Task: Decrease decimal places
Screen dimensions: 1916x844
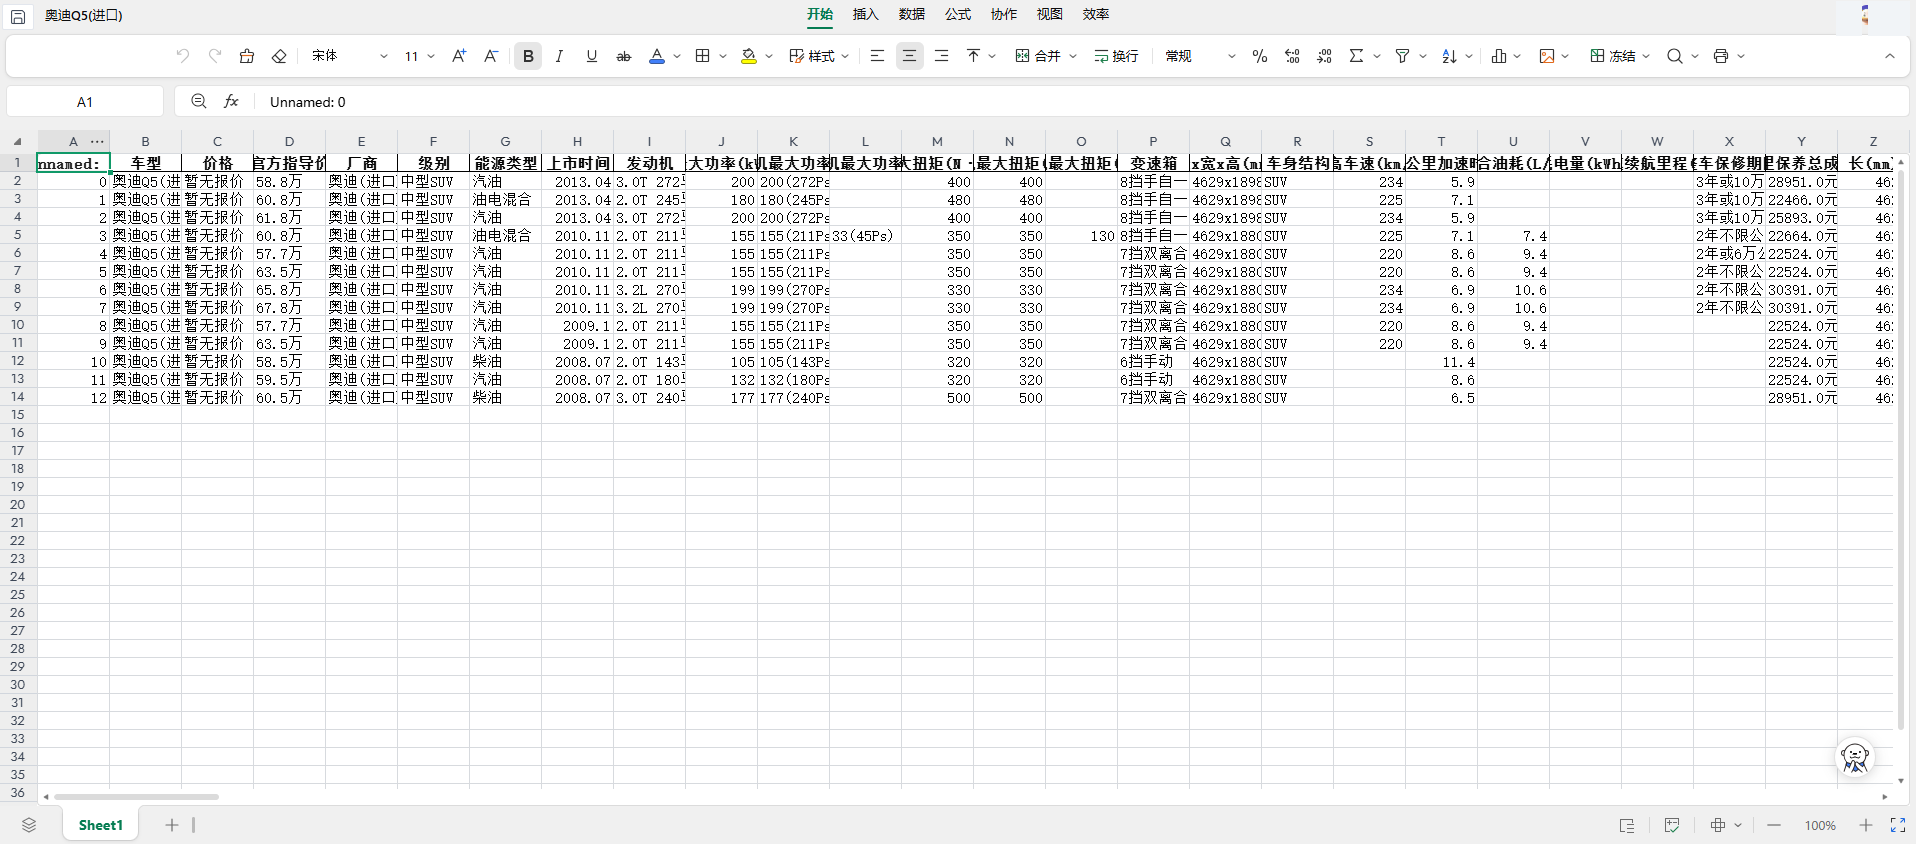Action: 1292,56
